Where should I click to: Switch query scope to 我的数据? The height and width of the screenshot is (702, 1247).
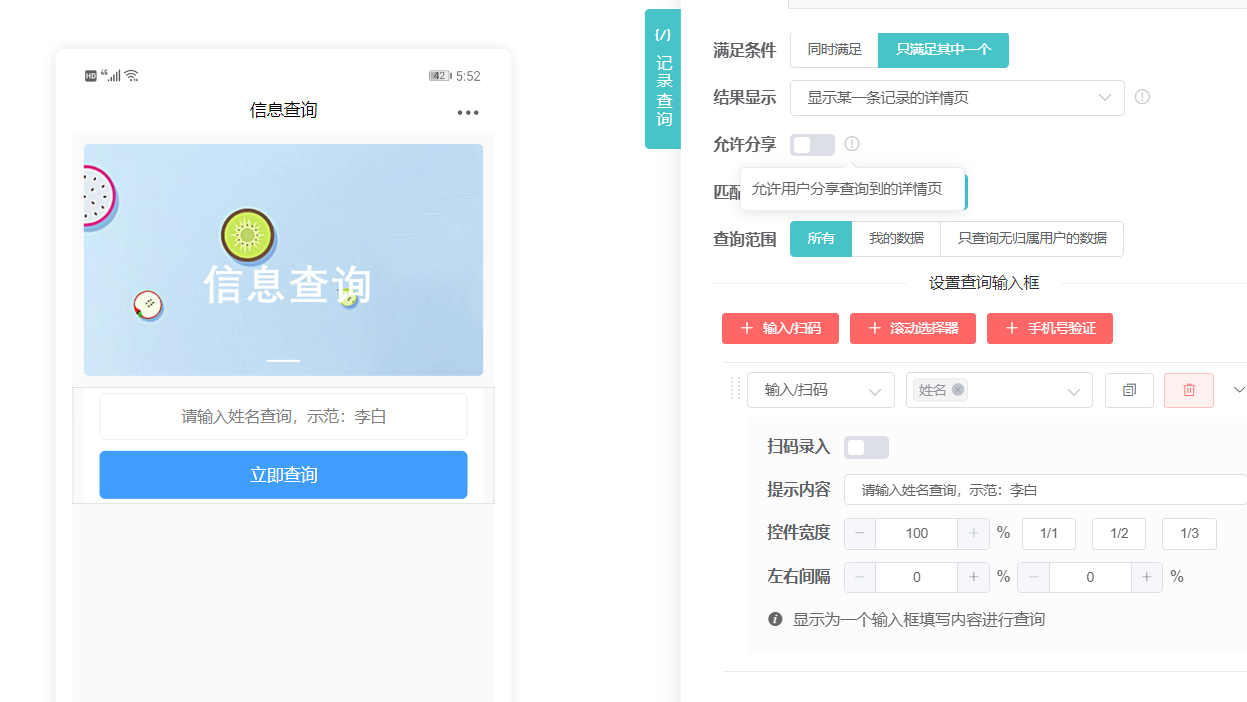pyautogui.click(x=896, y=239)
